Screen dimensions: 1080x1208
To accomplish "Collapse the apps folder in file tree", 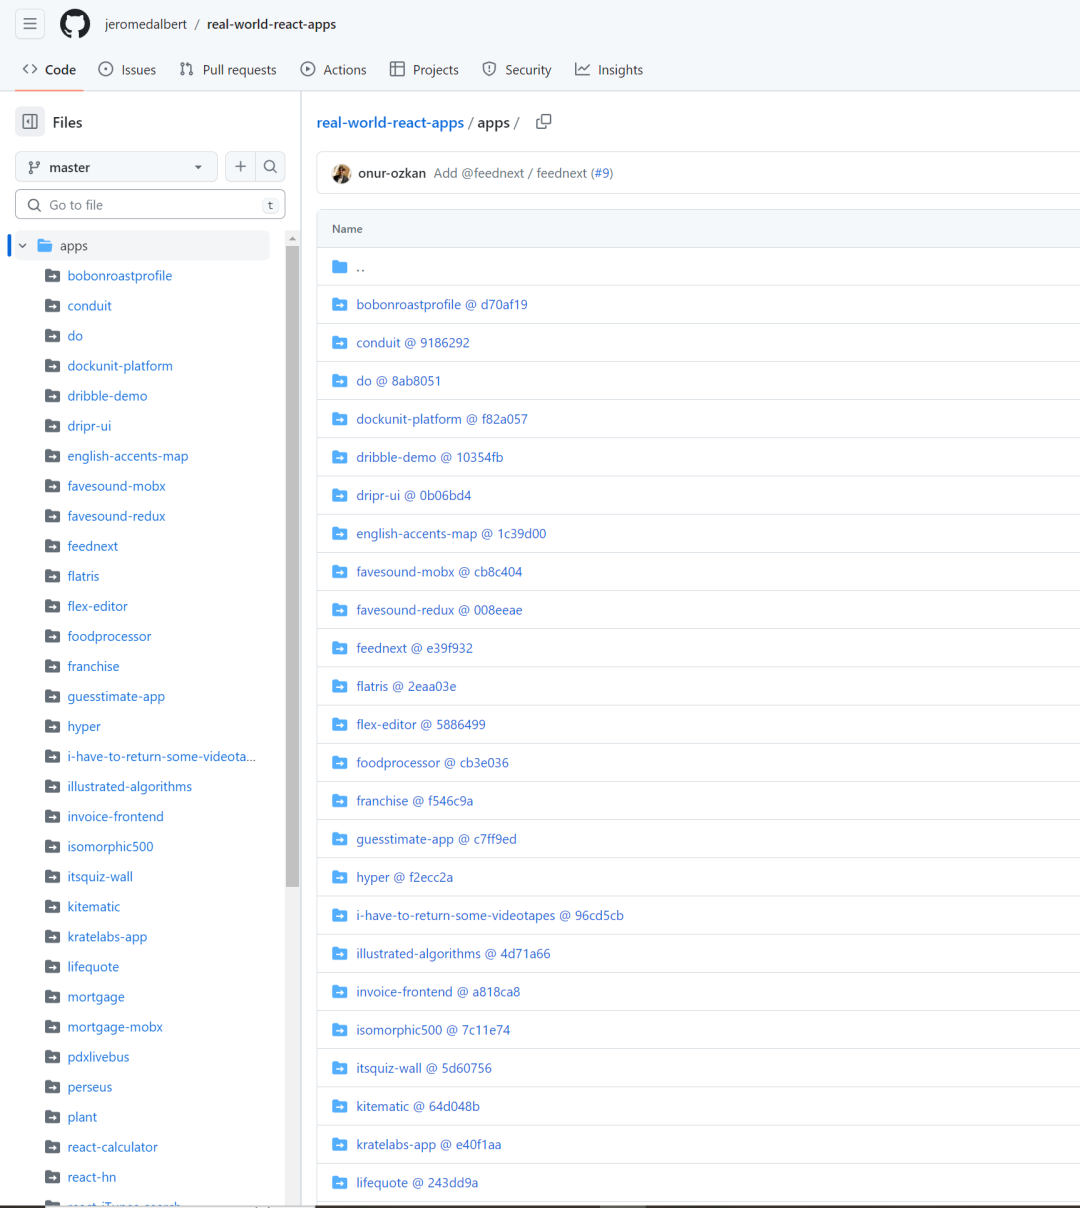I will coord(22,245).
